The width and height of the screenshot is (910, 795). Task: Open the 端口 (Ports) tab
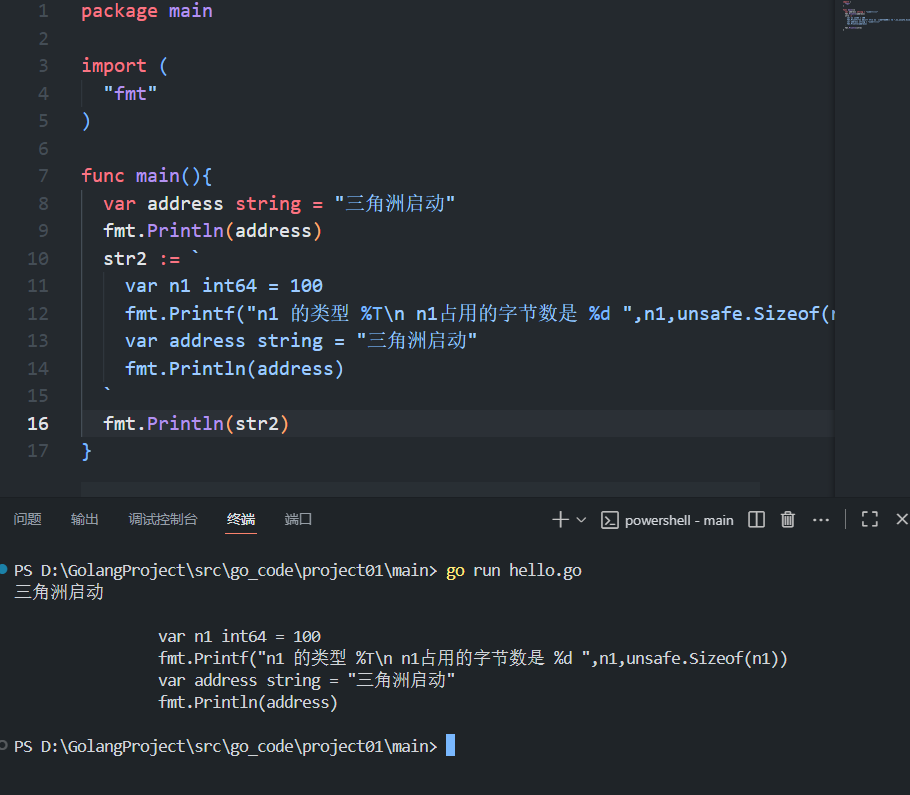coord(298,519)
